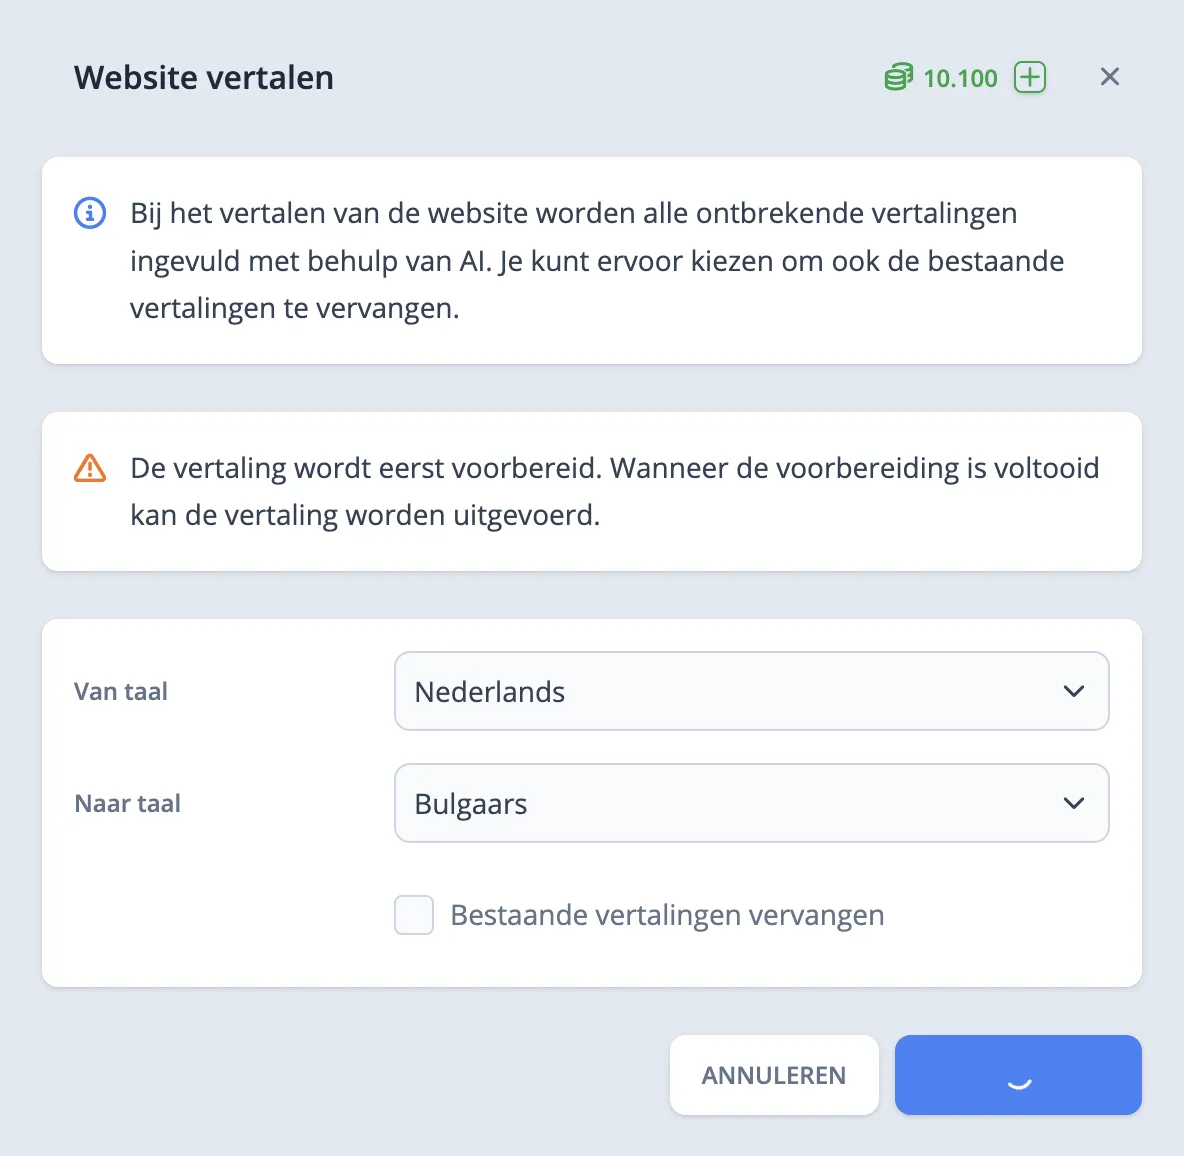Expand the chevron next to Nederlands
This screenshot has height=1156, width=1184.
point(1074,691)
